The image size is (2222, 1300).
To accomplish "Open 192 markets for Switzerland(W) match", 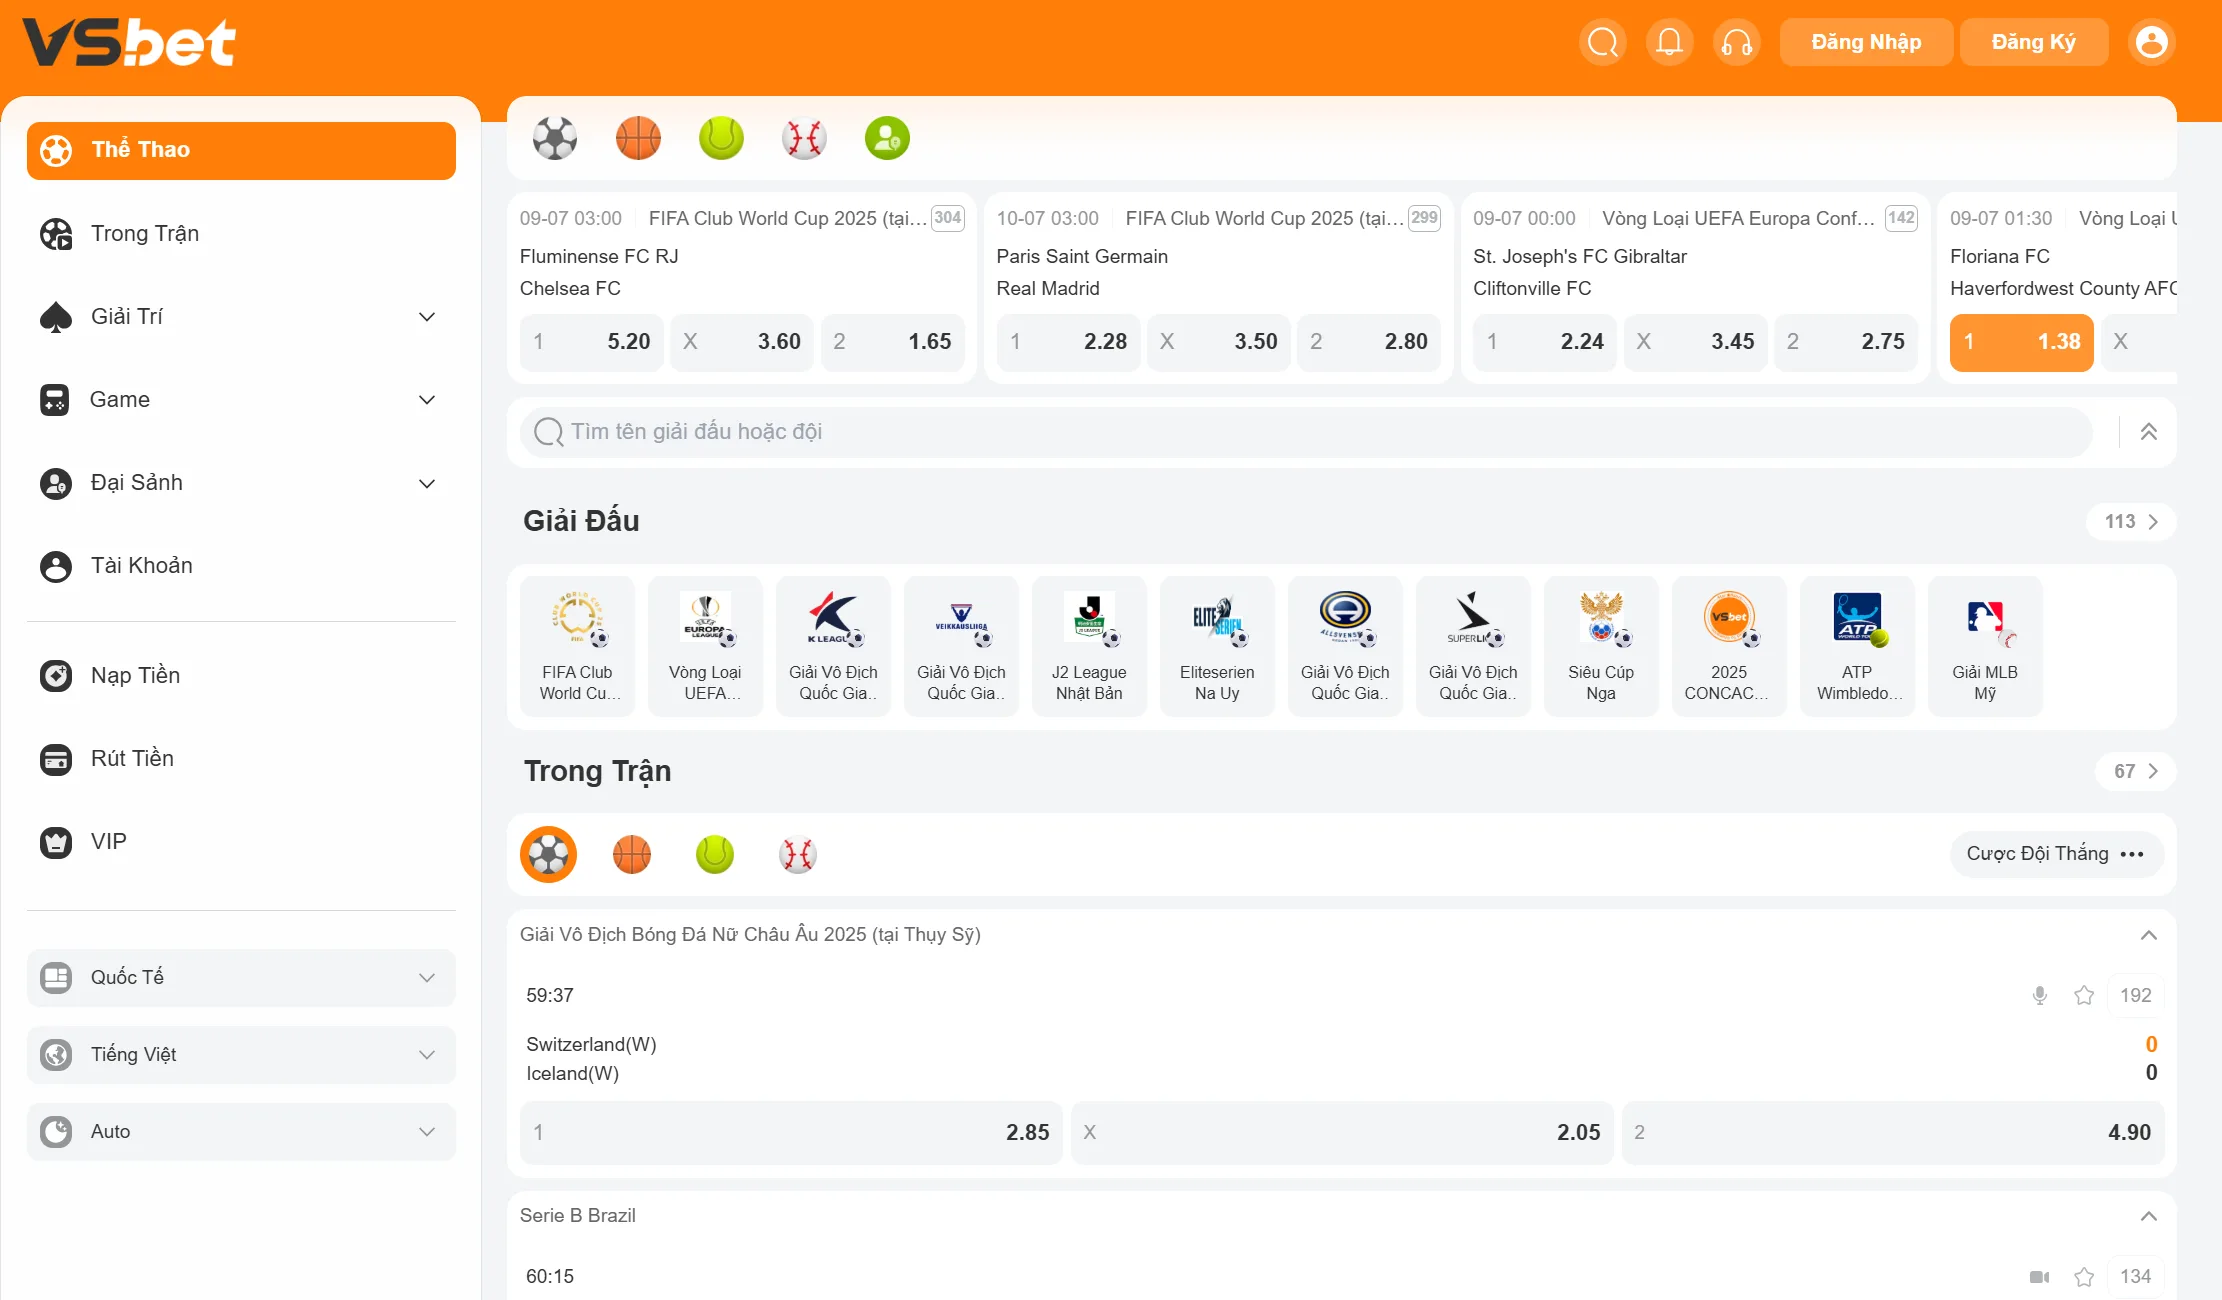I will (2135, 995).
